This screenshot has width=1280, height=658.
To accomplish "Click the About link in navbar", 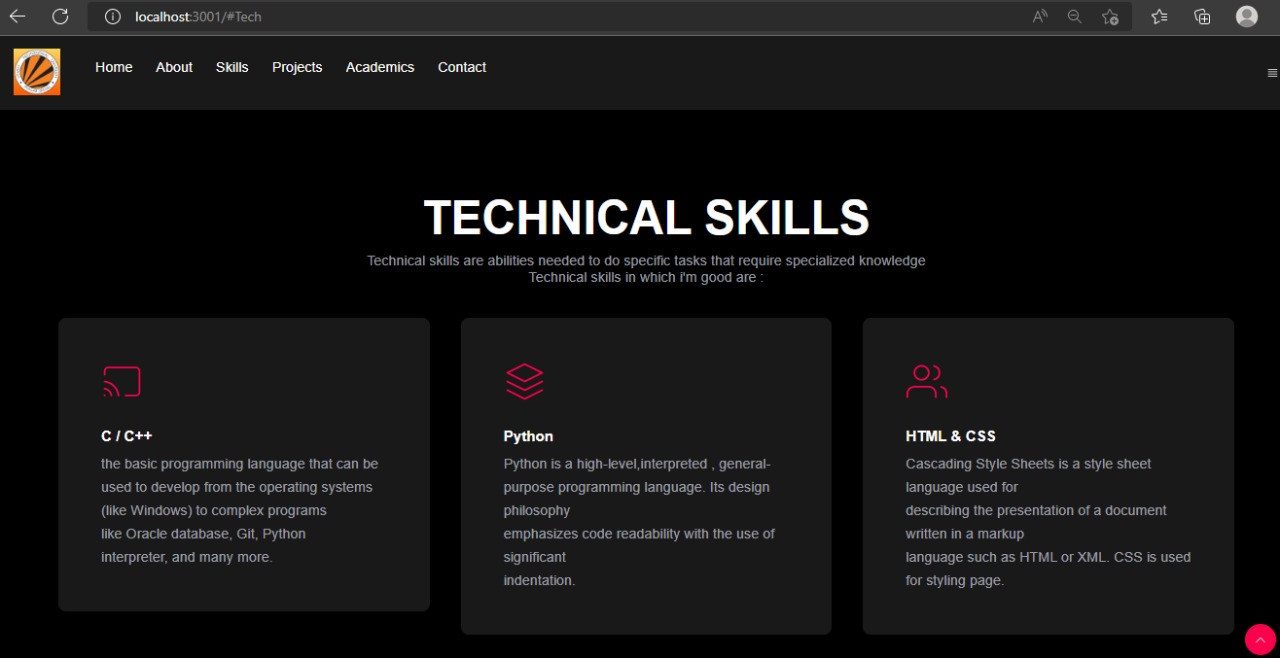I will click(174, 67).
